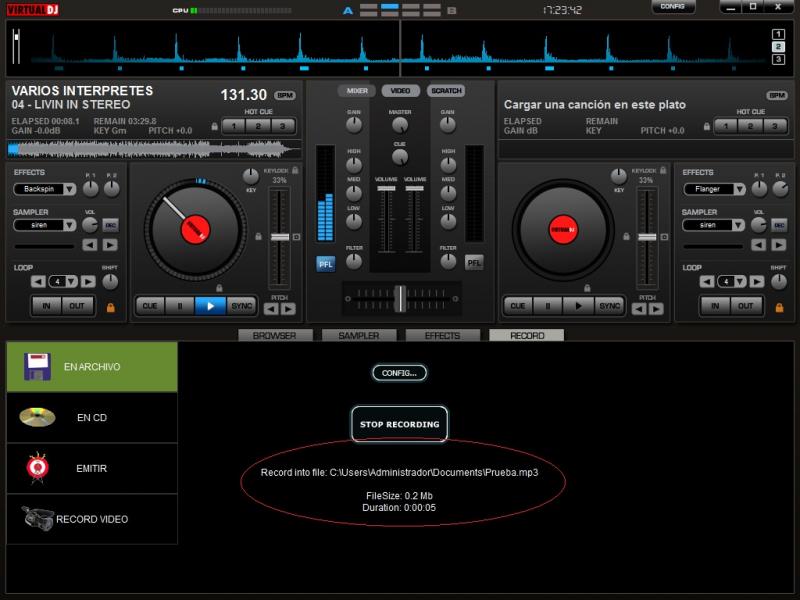Open CONFIG in the title bar
Image resolution: width=800 pixels, height=600 pixels.
(x=673, y=7)
